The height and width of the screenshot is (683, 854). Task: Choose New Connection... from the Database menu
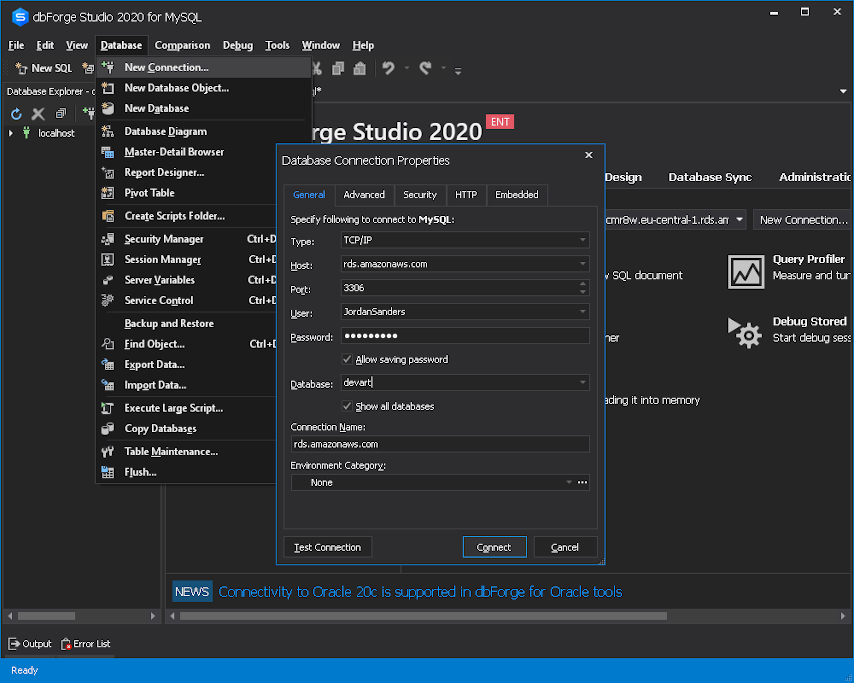[x=204, y=68]
